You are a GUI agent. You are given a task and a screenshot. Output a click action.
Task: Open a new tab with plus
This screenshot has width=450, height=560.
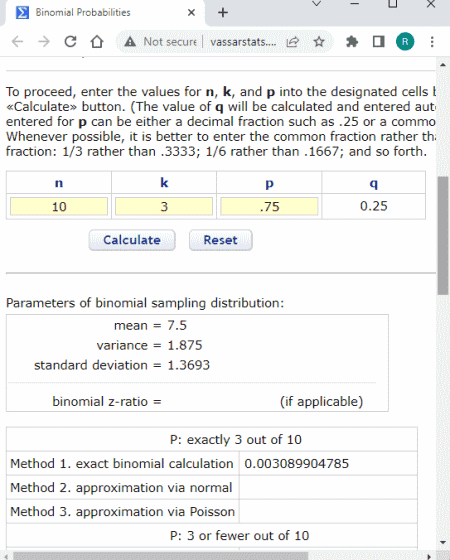(x=223, y=12)
